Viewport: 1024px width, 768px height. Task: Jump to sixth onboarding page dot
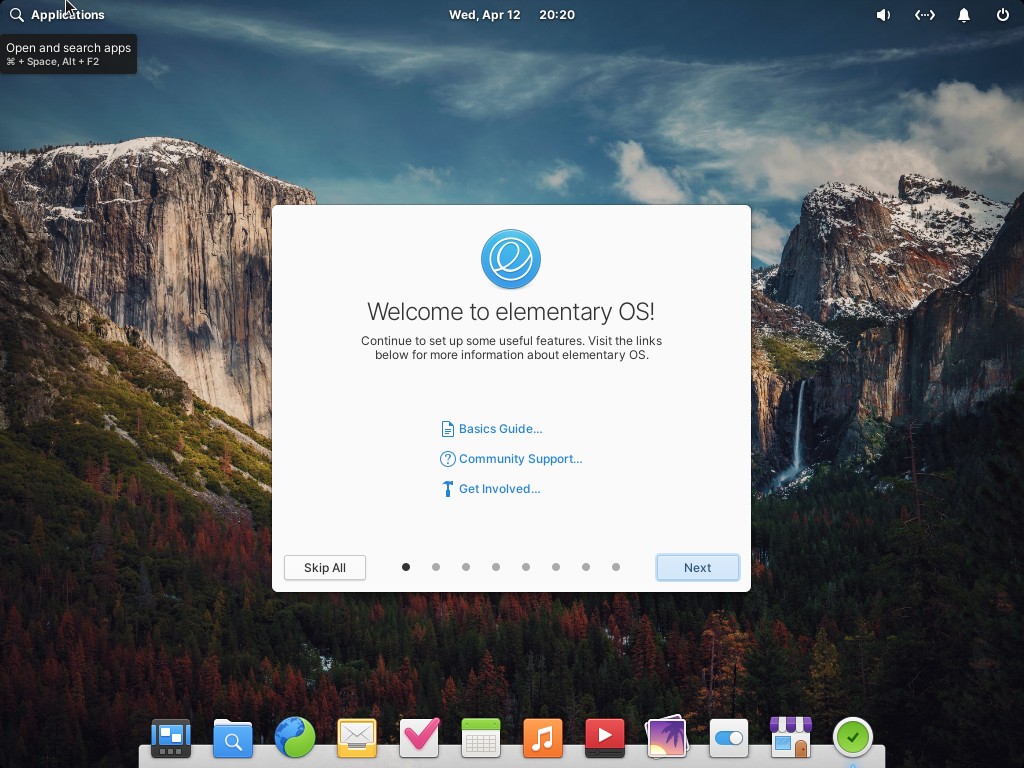pyautogui.click(x=556, y=567)
